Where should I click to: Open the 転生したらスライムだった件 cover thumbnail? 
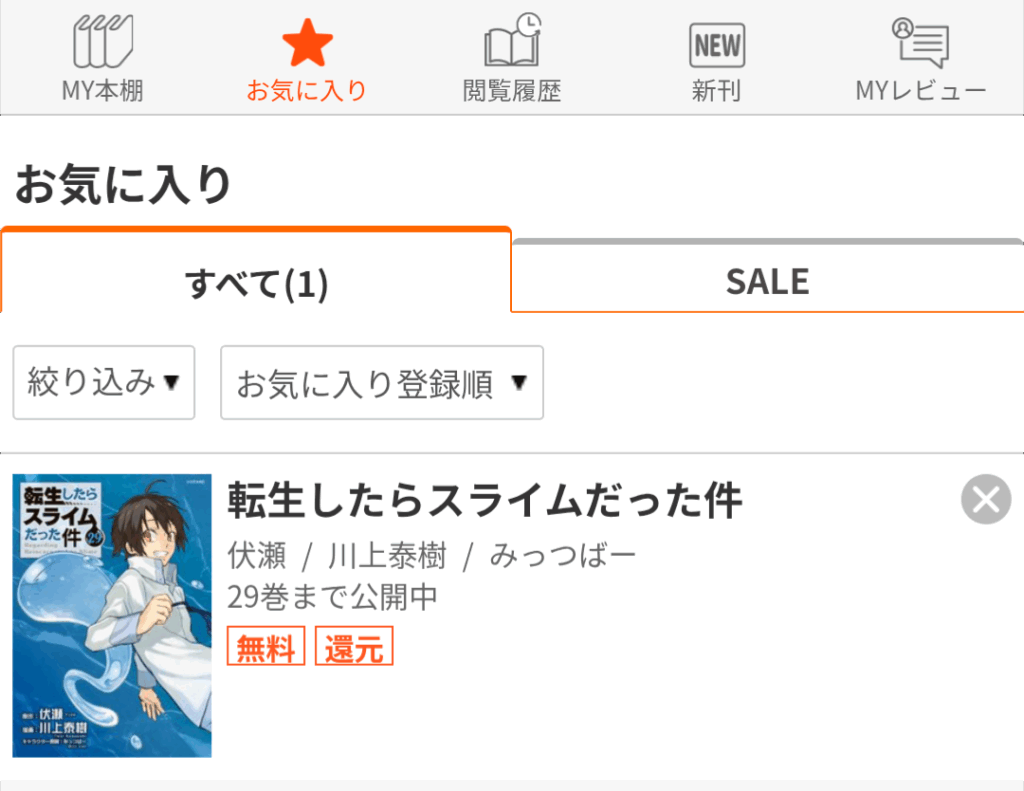pyautogui.click(x=112, y=615)
